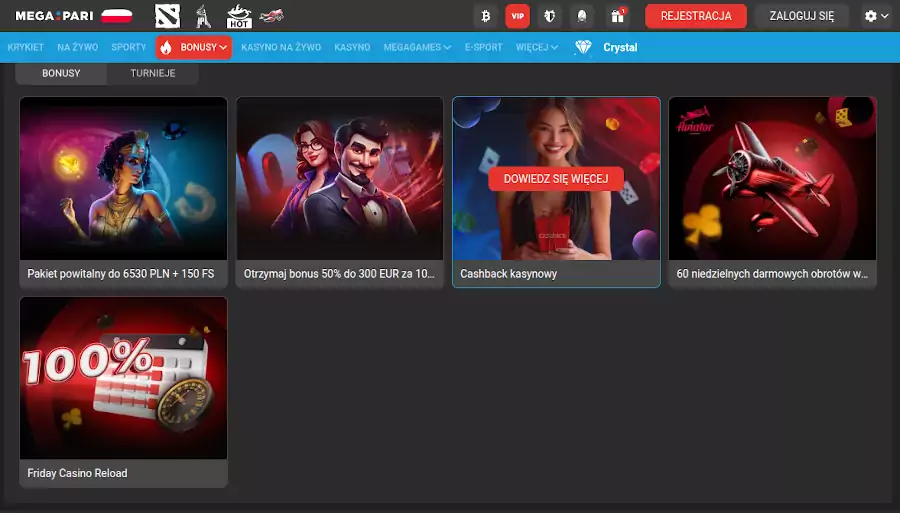Open the Krykiet section
Screen dimensions: 900x513
(26, 47)
